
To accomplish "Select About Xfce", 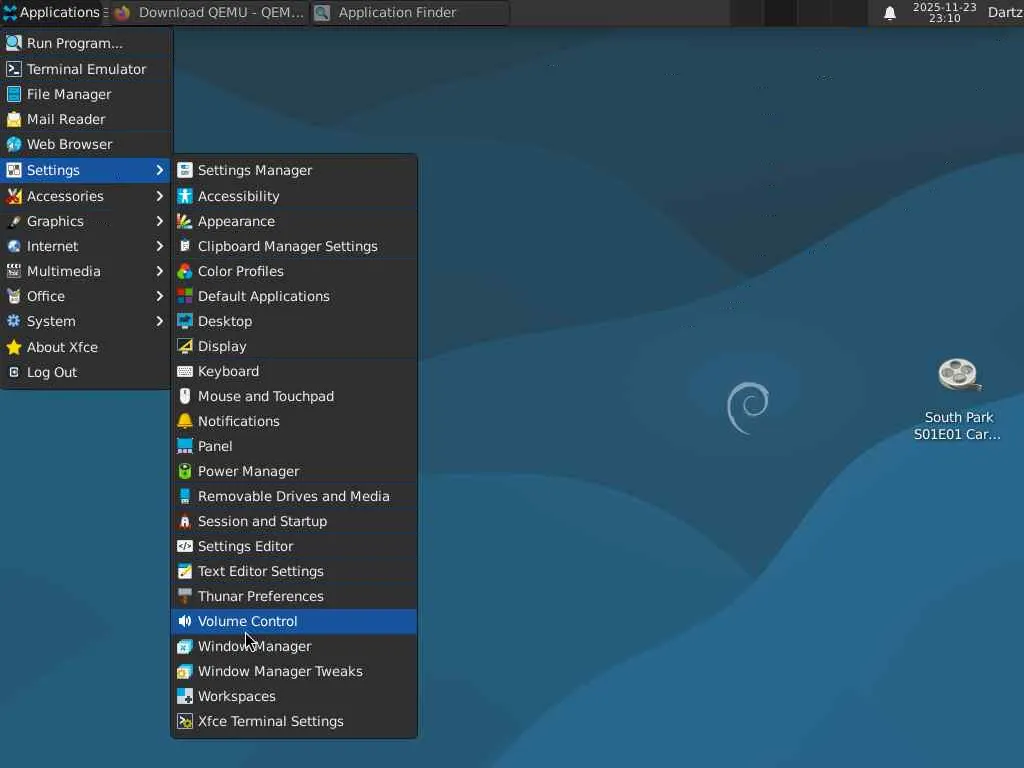I will 86,347.
